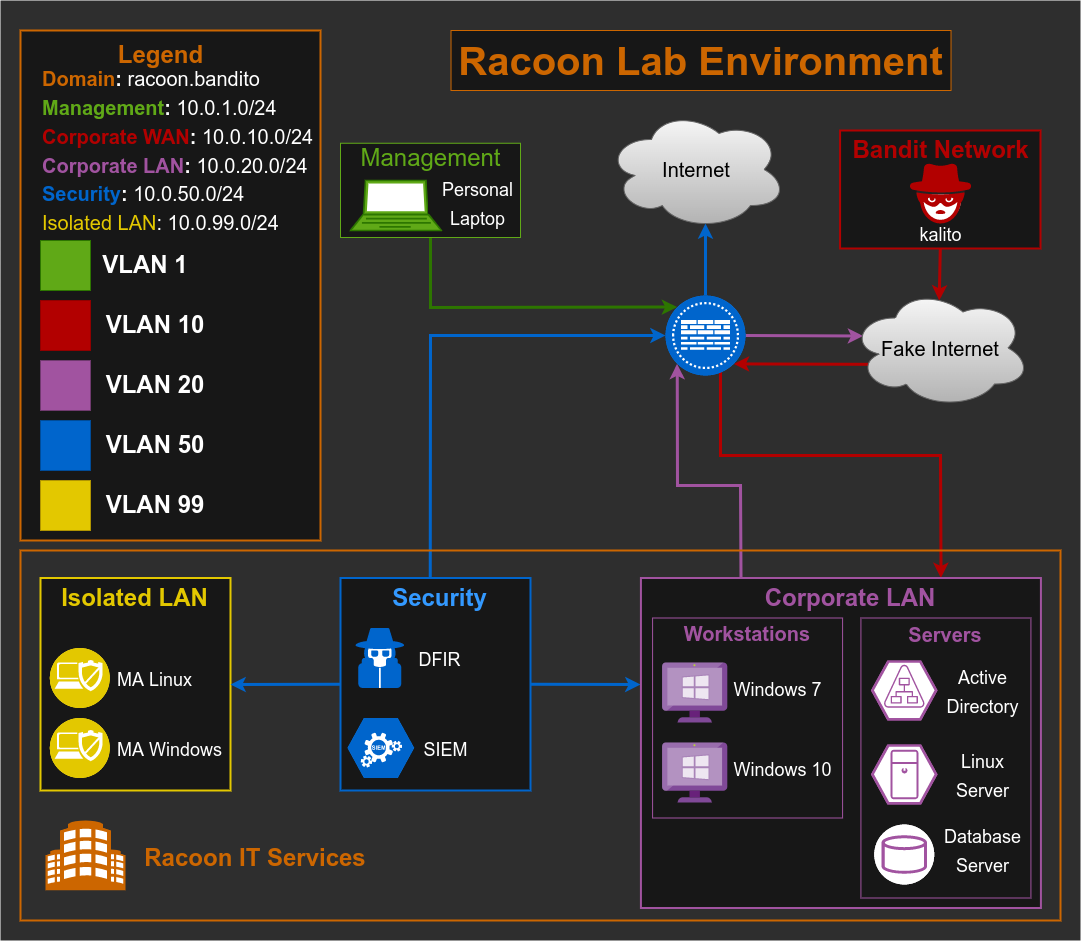
Task: Click the Internet cloud
Action: [697, 170]
